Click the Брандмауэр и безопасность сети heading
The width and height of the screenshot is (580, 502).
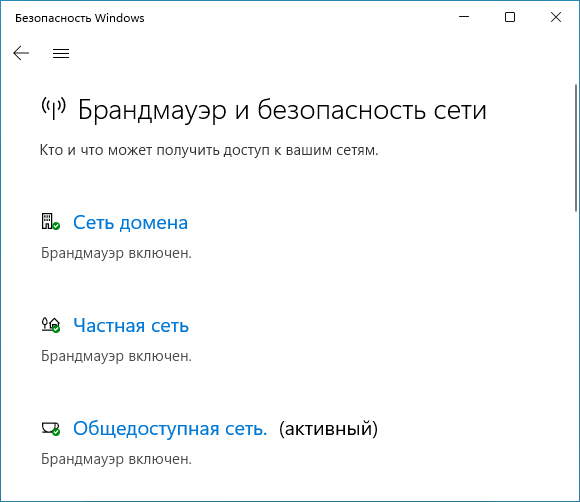tap(282, 110)
